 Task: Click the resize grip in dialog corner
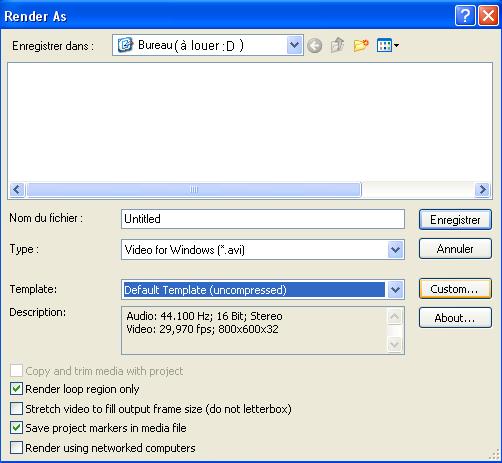495,455
